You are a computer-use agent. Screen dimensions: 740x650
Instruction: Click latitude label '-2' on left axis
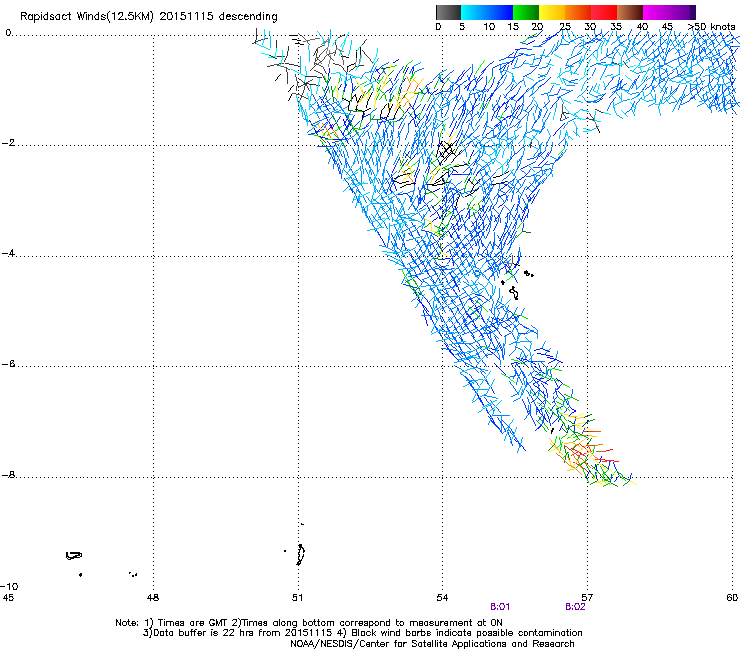point(8,143)
